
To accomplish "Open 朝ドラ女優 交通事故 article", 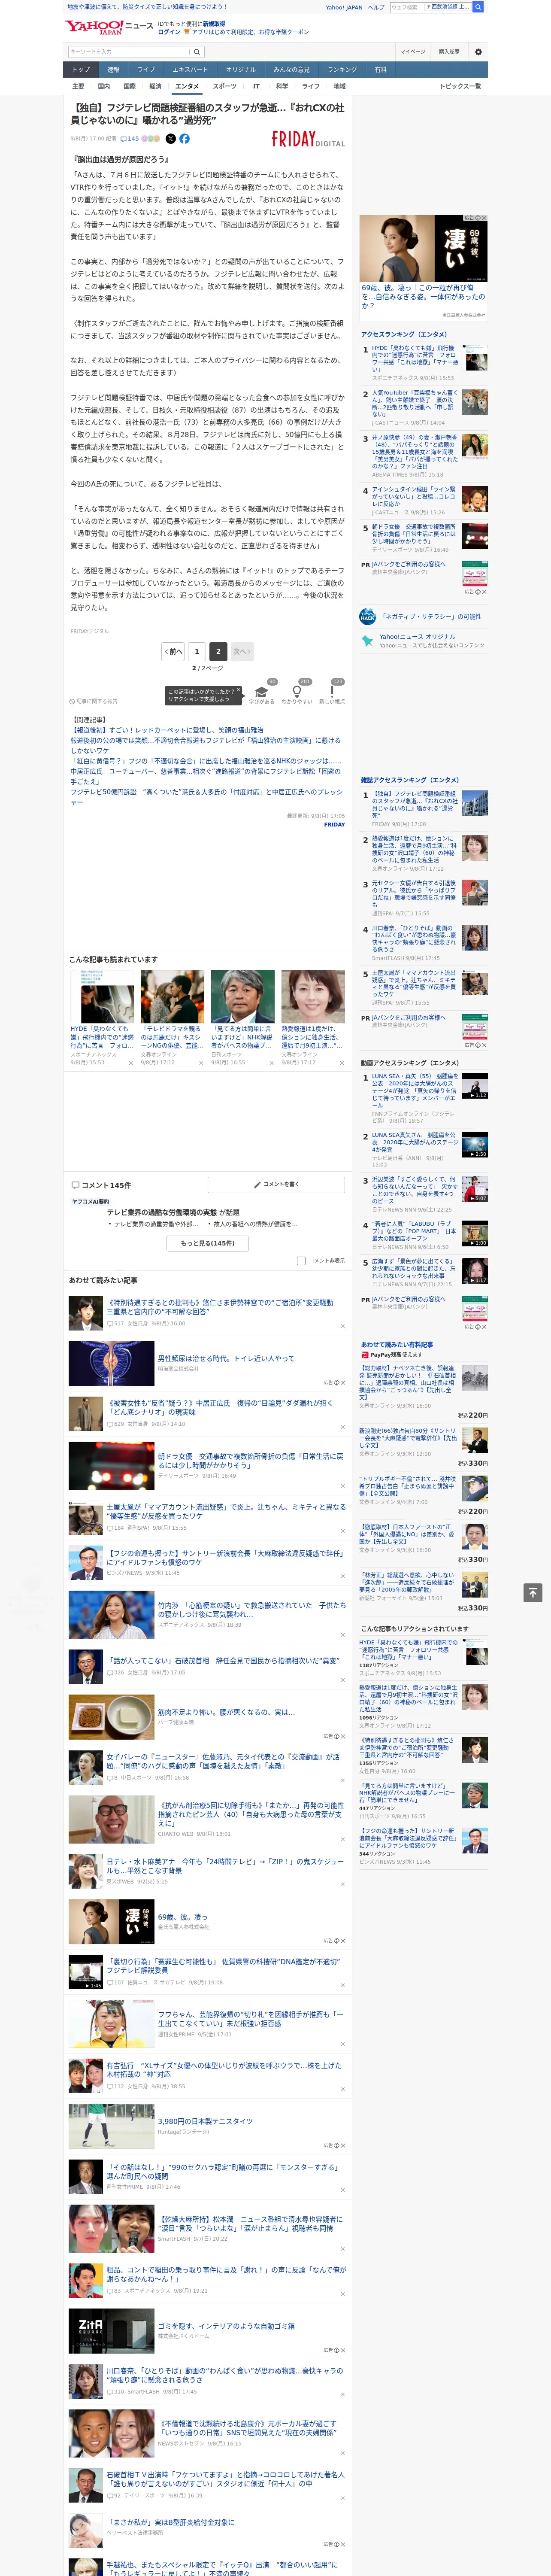I will pos(250,1461).
